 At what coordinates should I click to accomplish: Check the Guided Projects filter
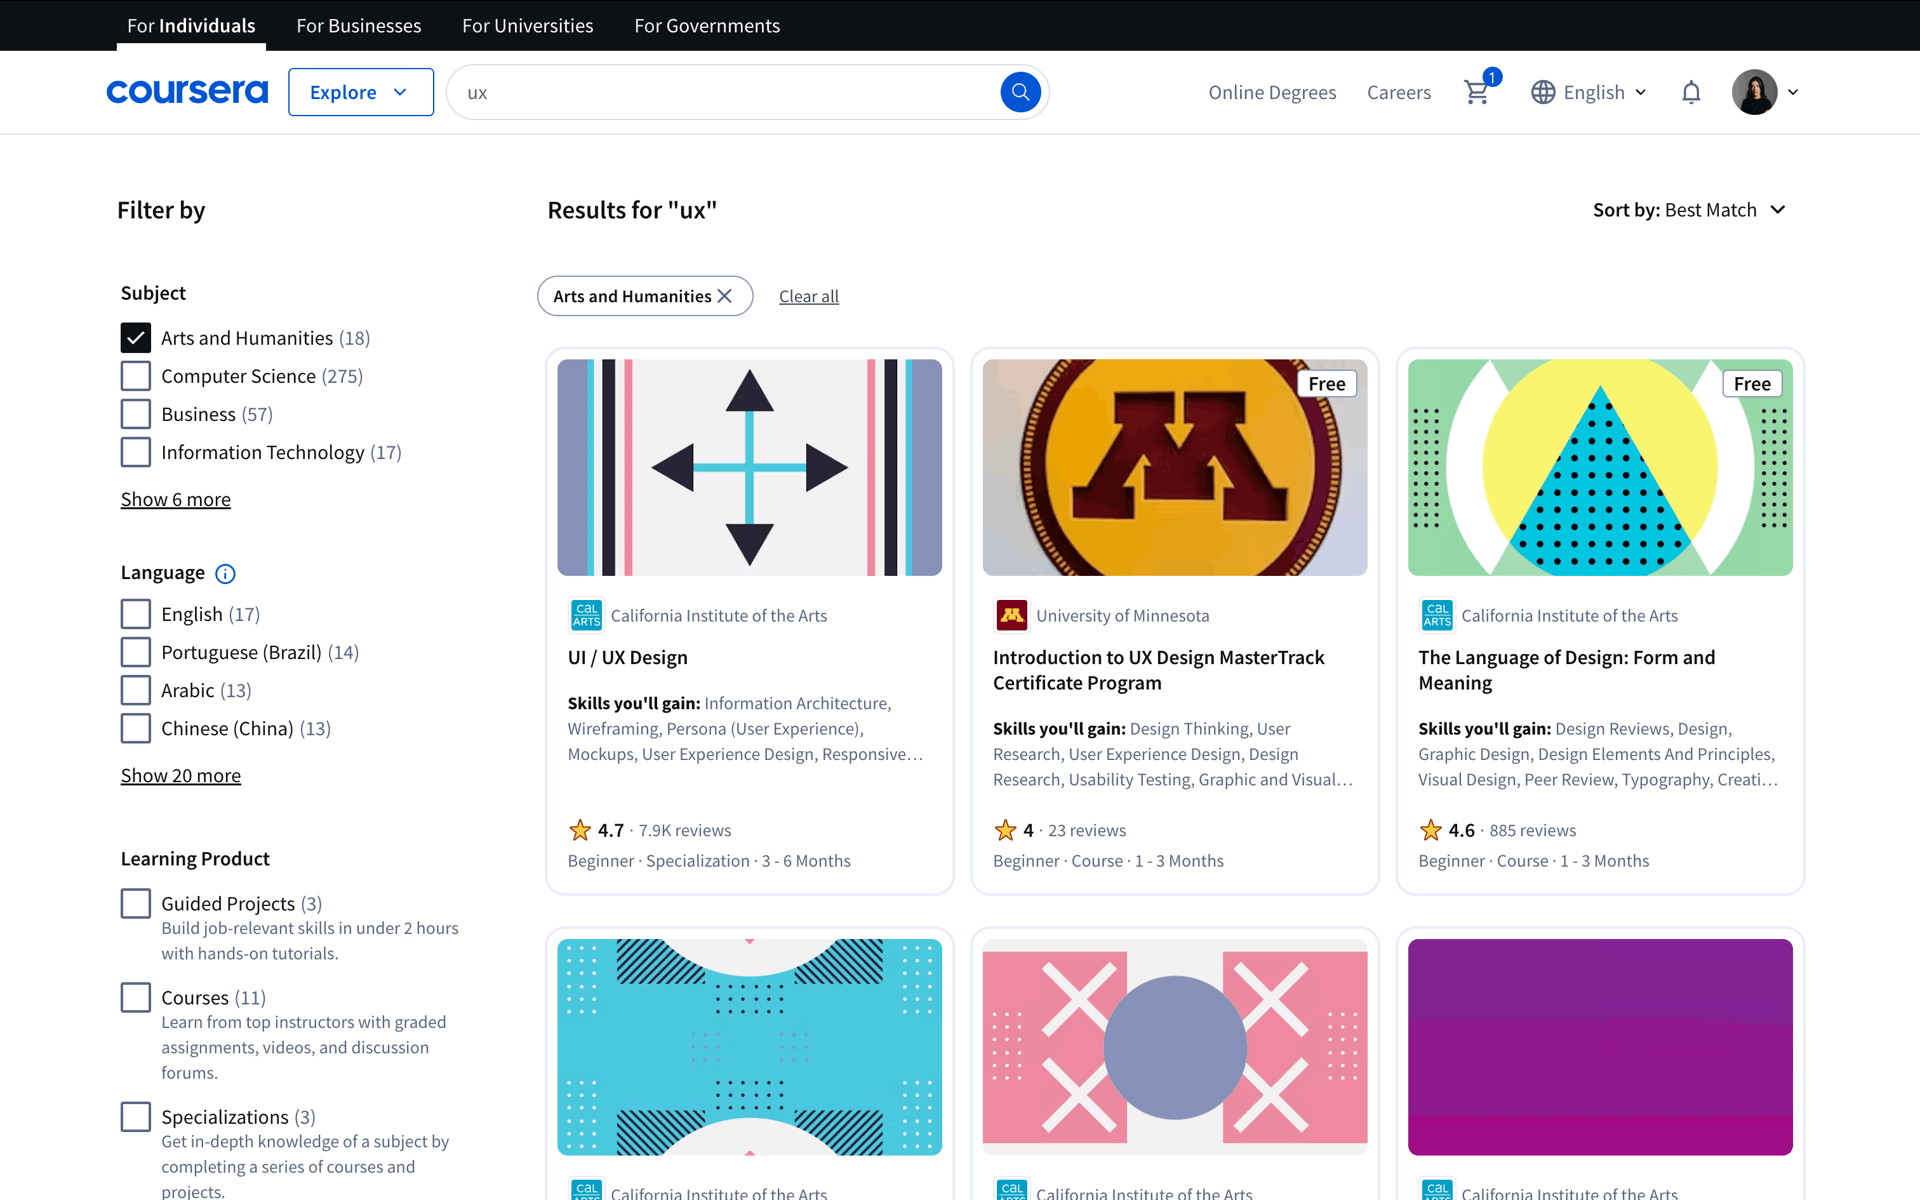click(x=136, y=903)
